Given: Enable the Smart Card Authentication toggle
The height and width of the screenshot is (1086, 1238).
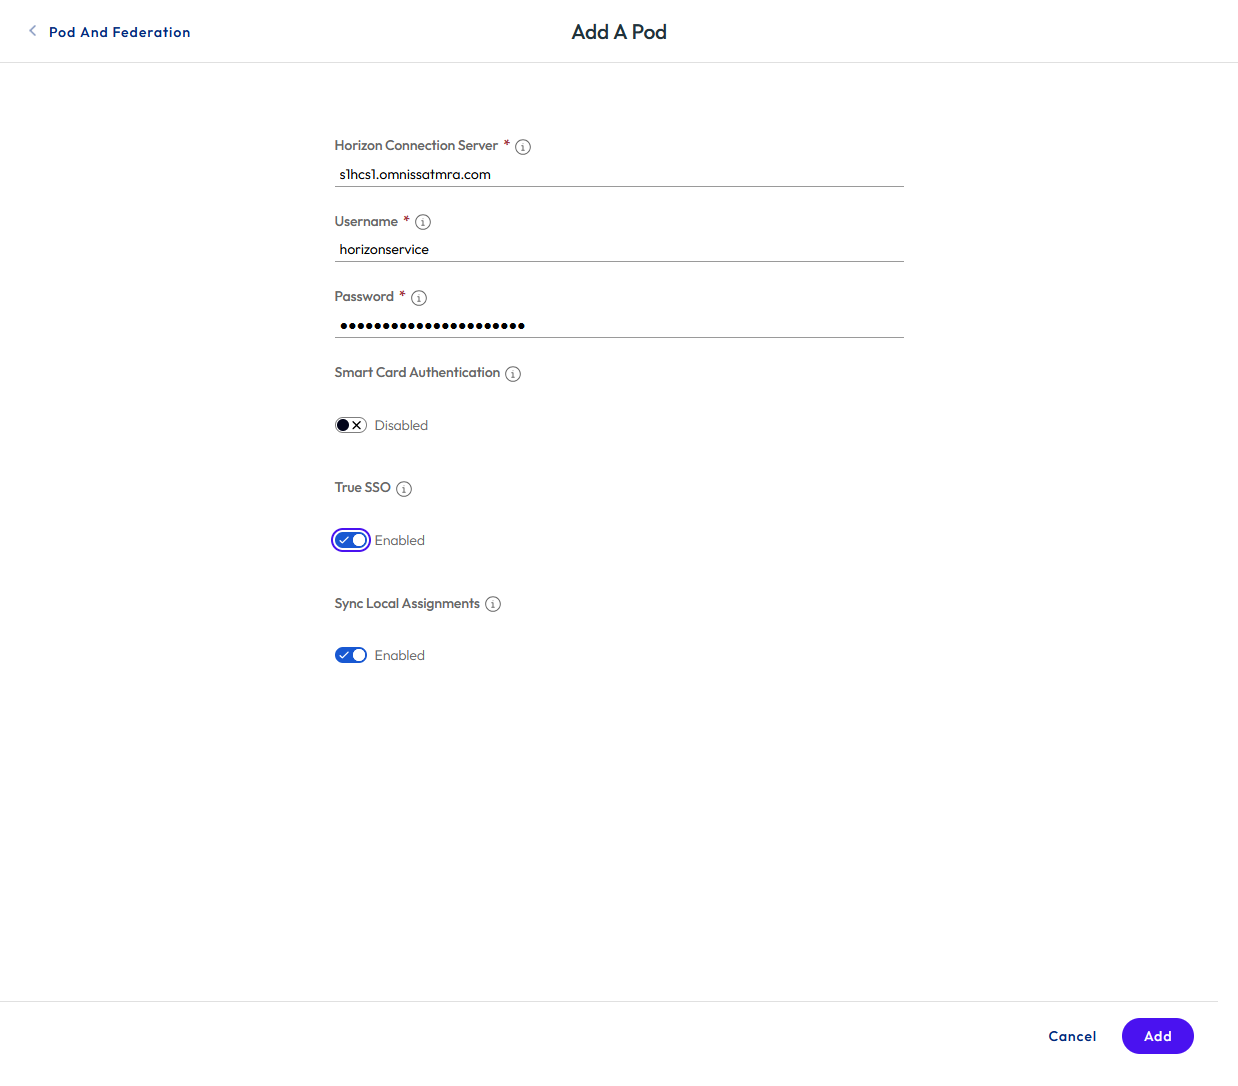Looking at the screenshot, I should 351,425.
